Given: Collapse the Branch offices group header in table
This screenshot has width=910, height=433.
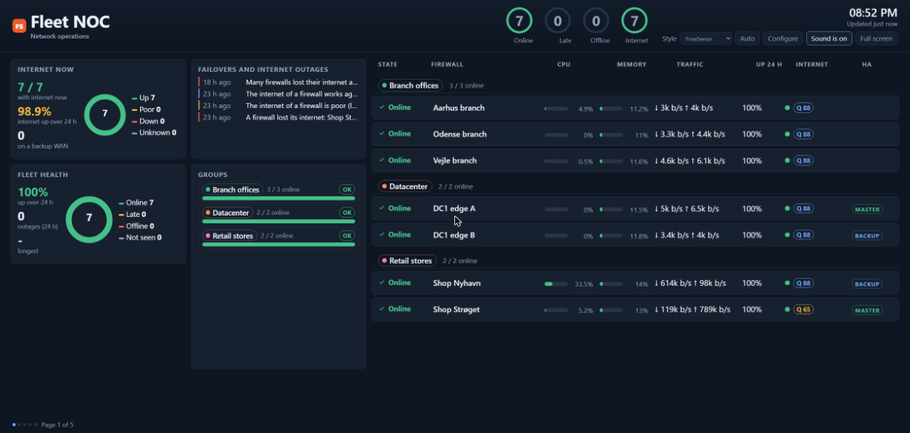Looking at the screenshot, I should pos(410,85).
